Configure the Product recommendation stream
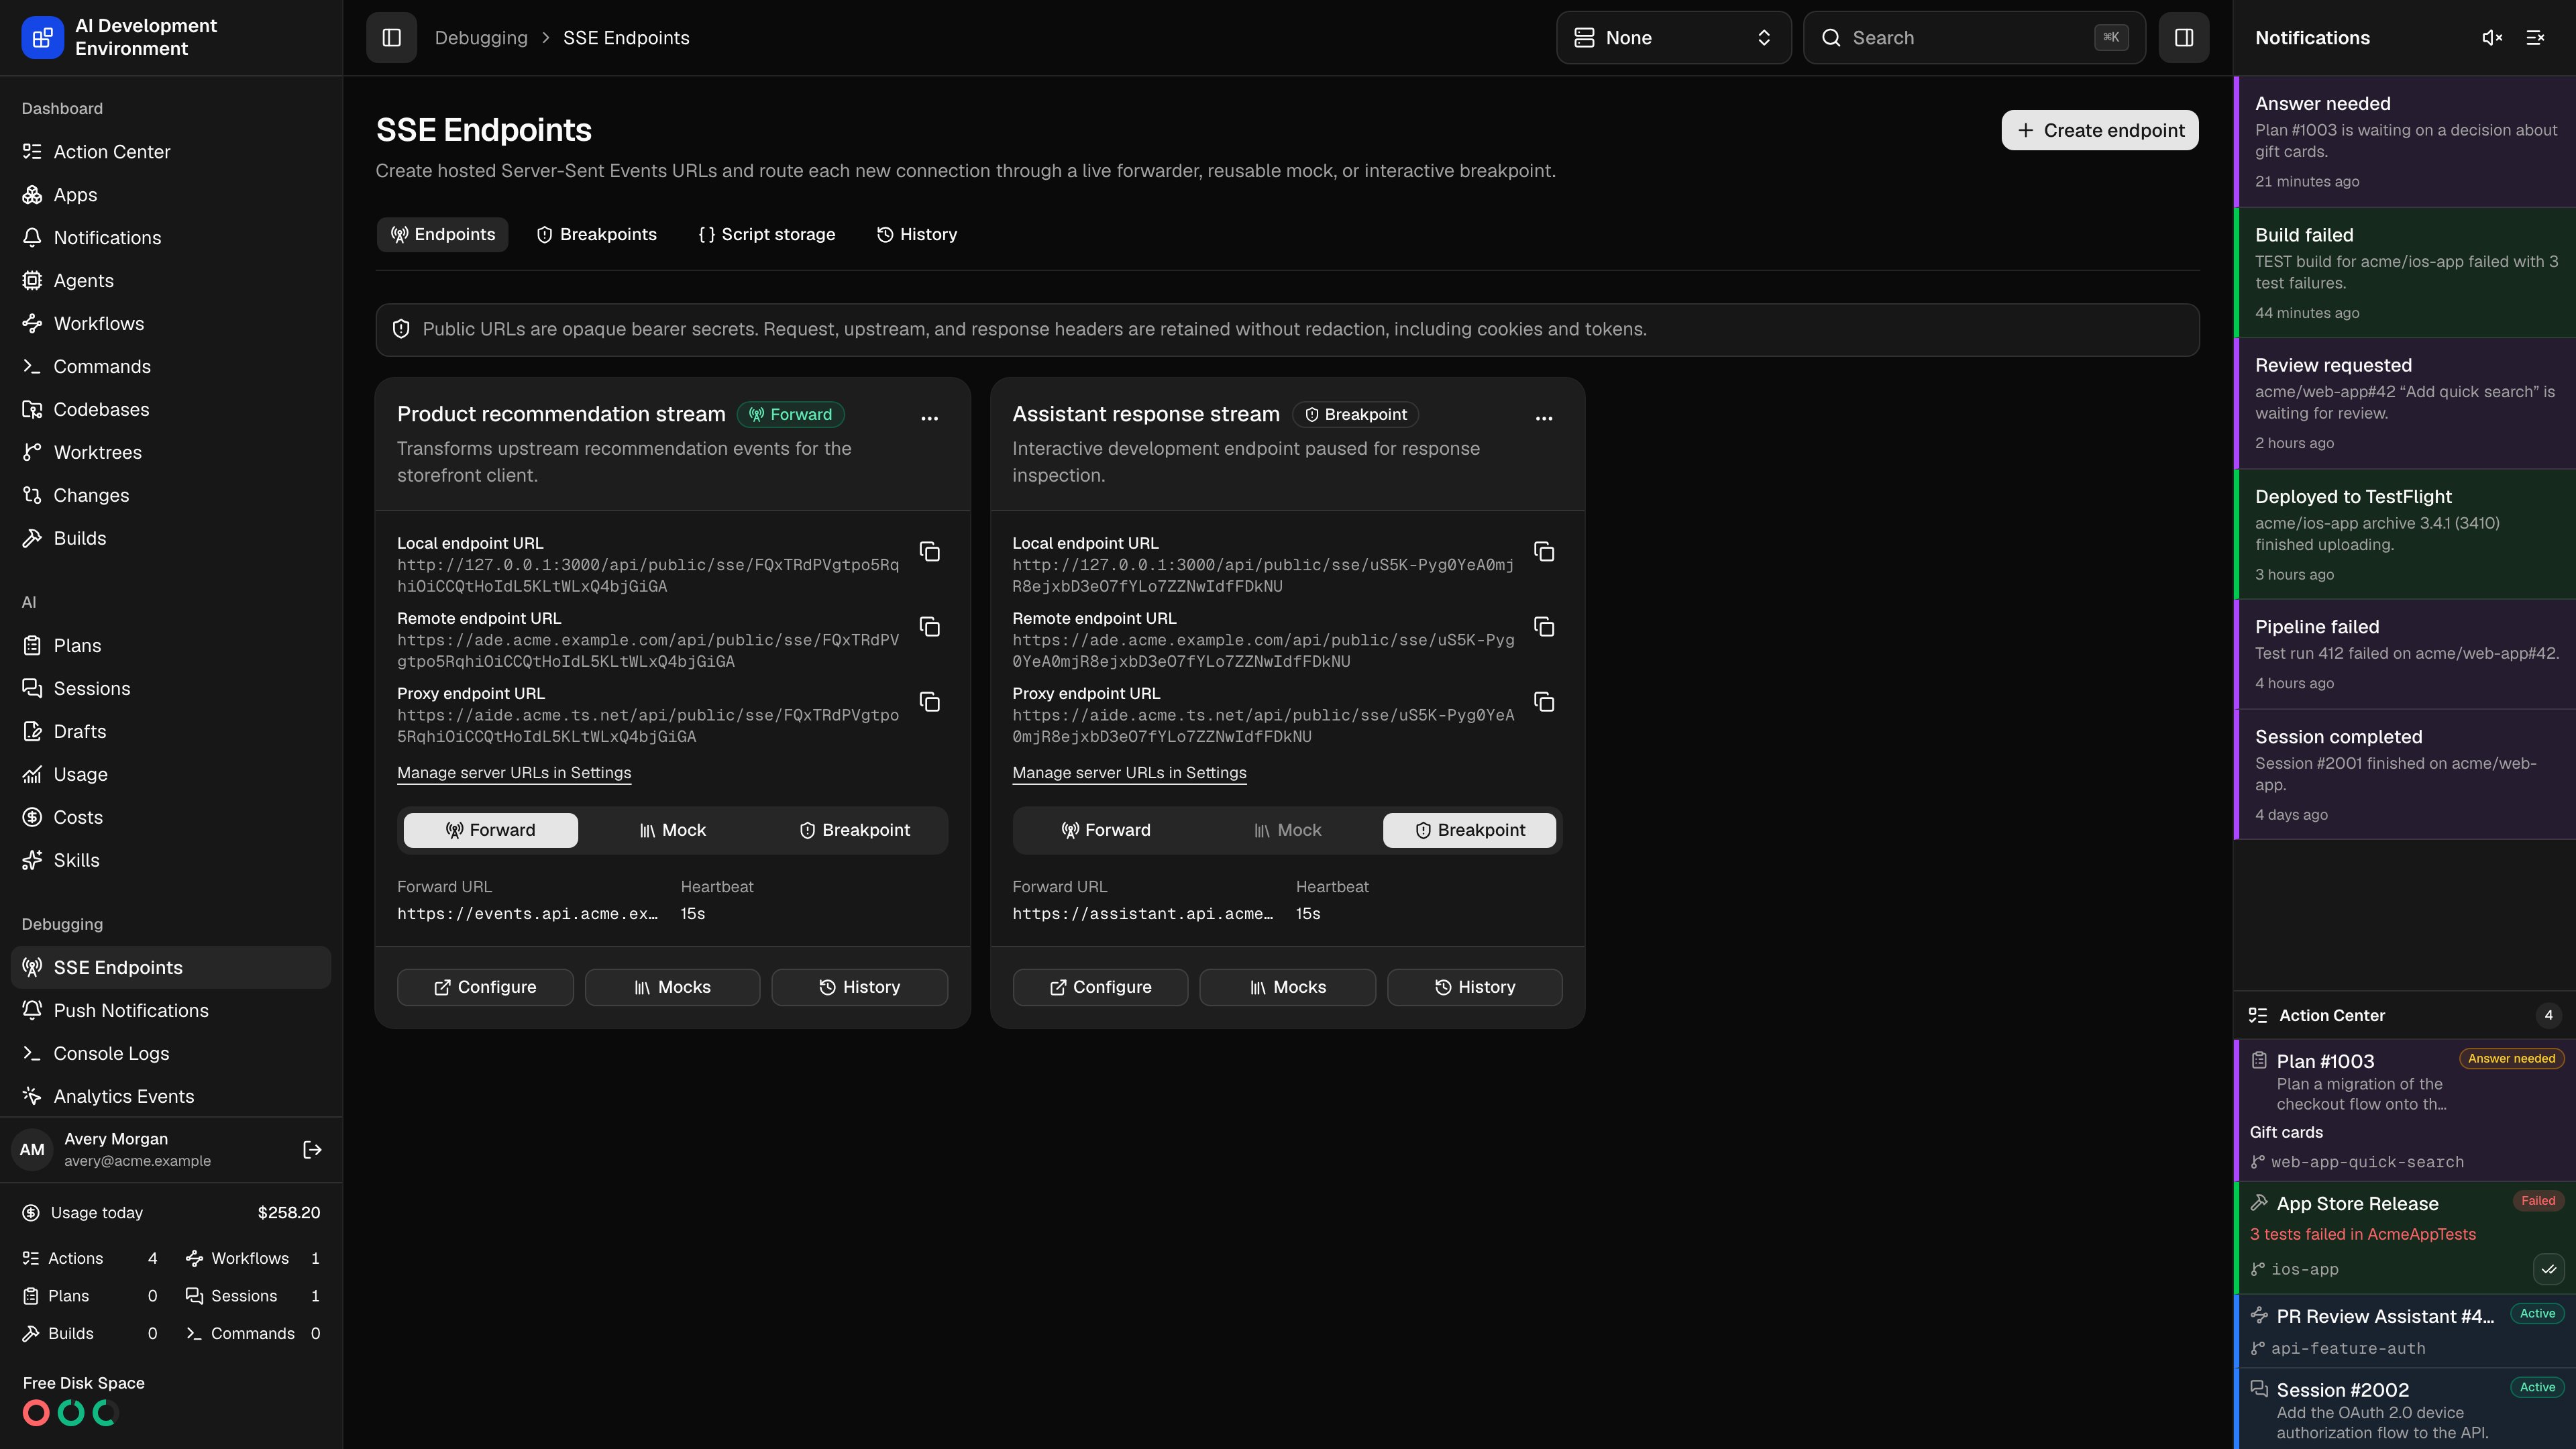Viewport: 2576px width, 1449px height. [x=485, y=987]
